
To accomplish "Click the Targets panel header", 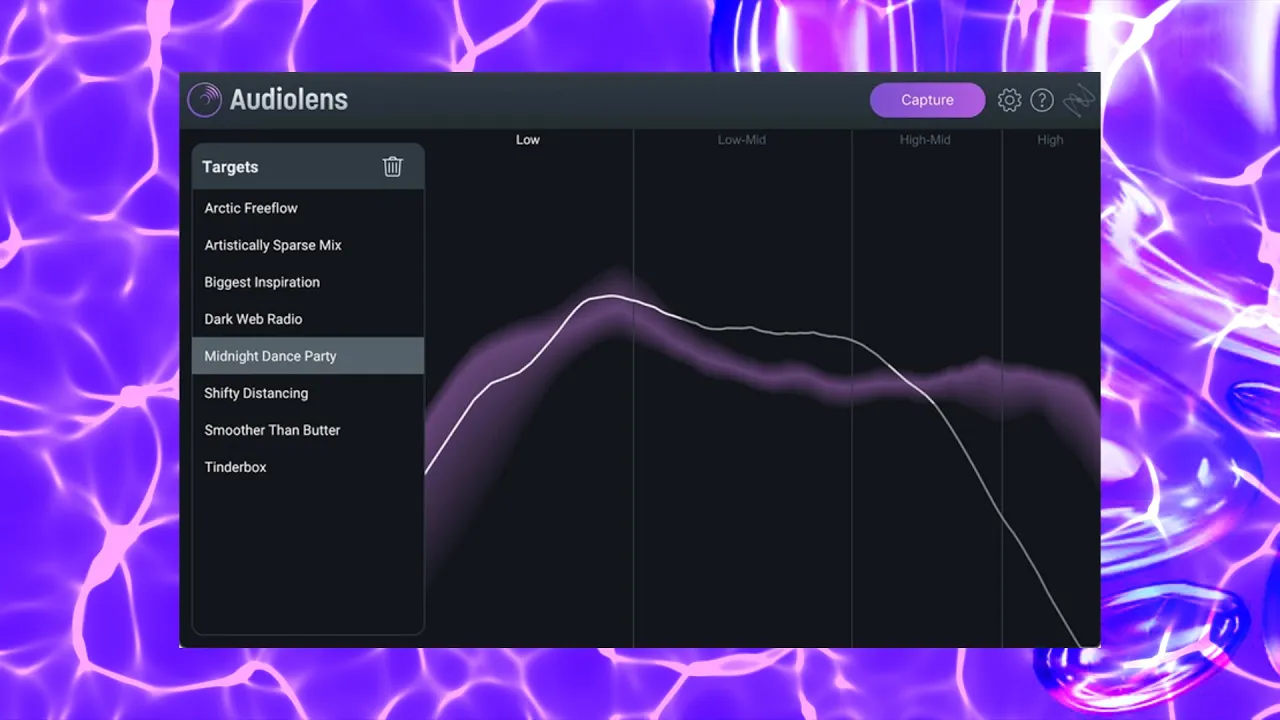I will (308, 167).
